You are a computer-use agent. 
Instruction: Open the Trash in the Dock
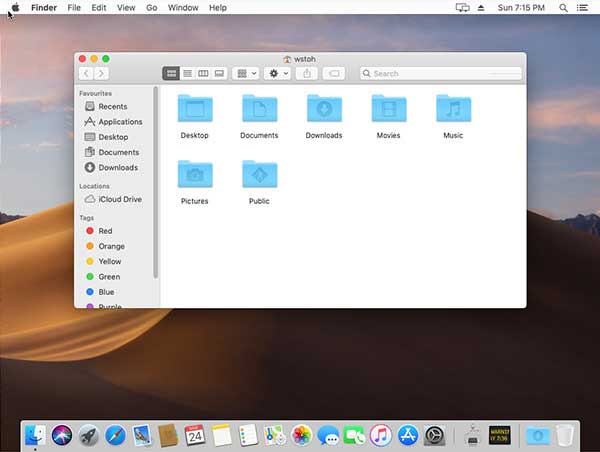(x=565, y=435)
